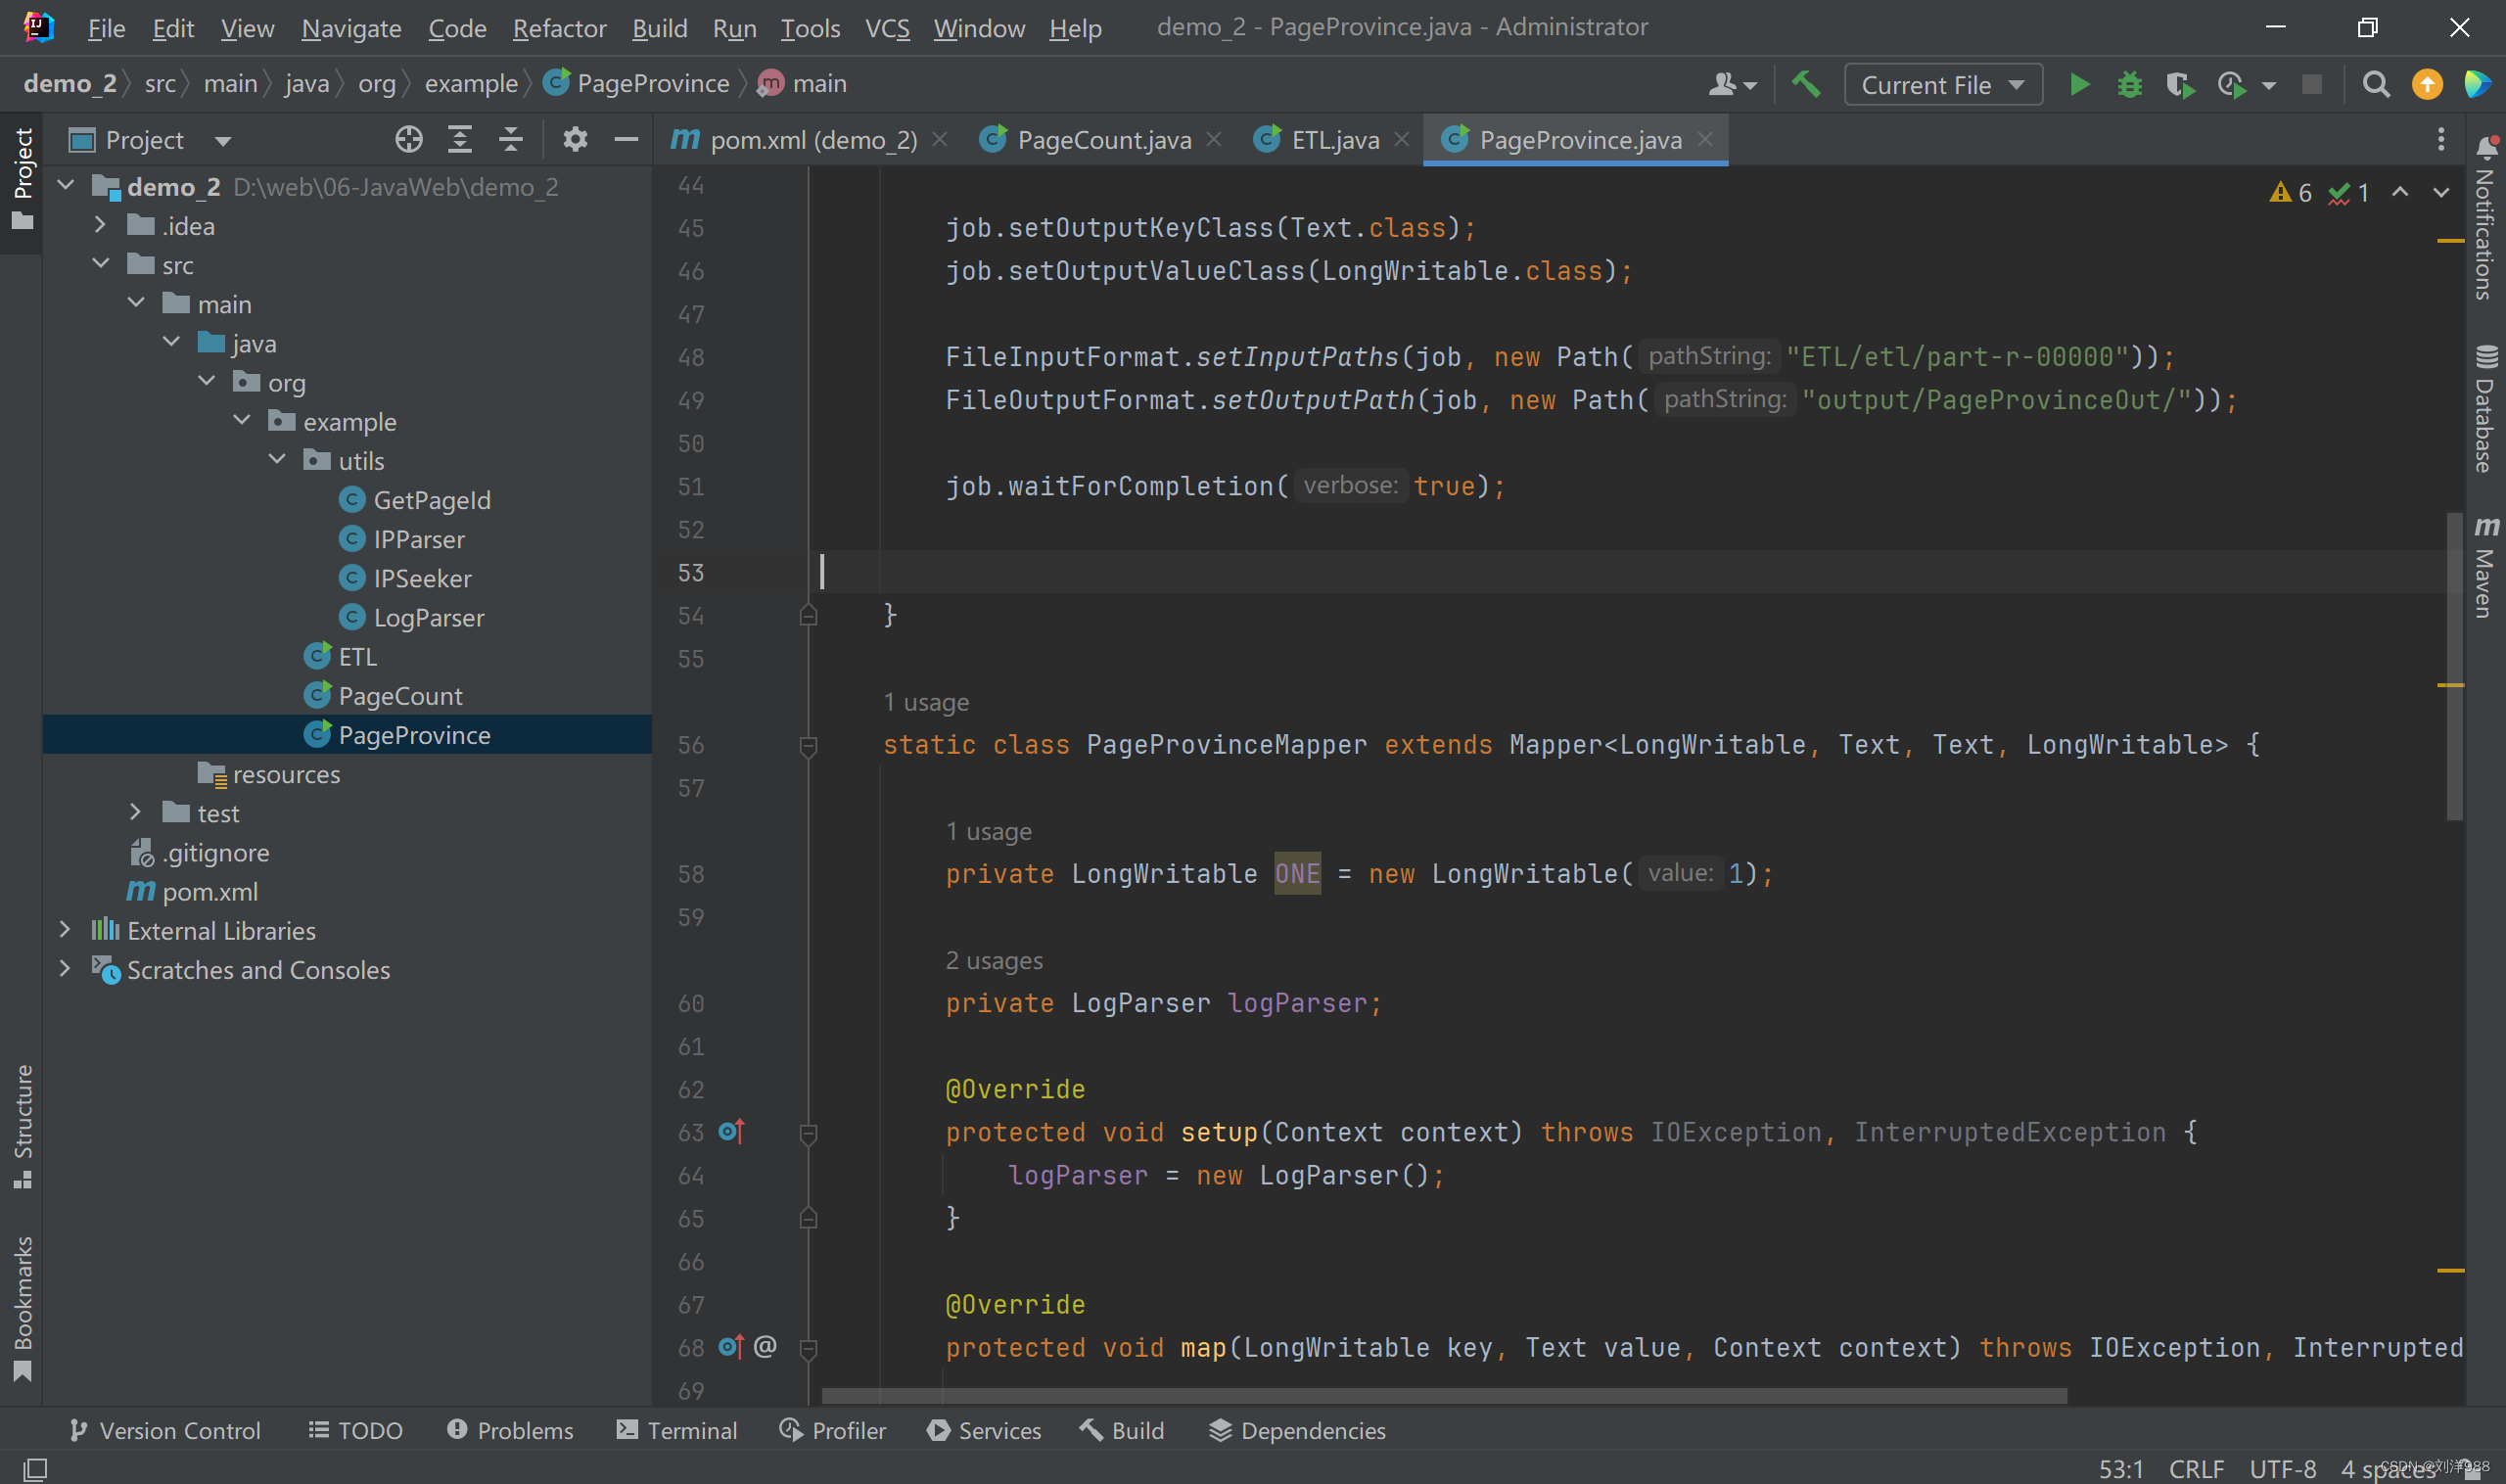The image size is (2506, 1484).
Task: Close the PageProvince.java tab
Action: point(1705,139)
